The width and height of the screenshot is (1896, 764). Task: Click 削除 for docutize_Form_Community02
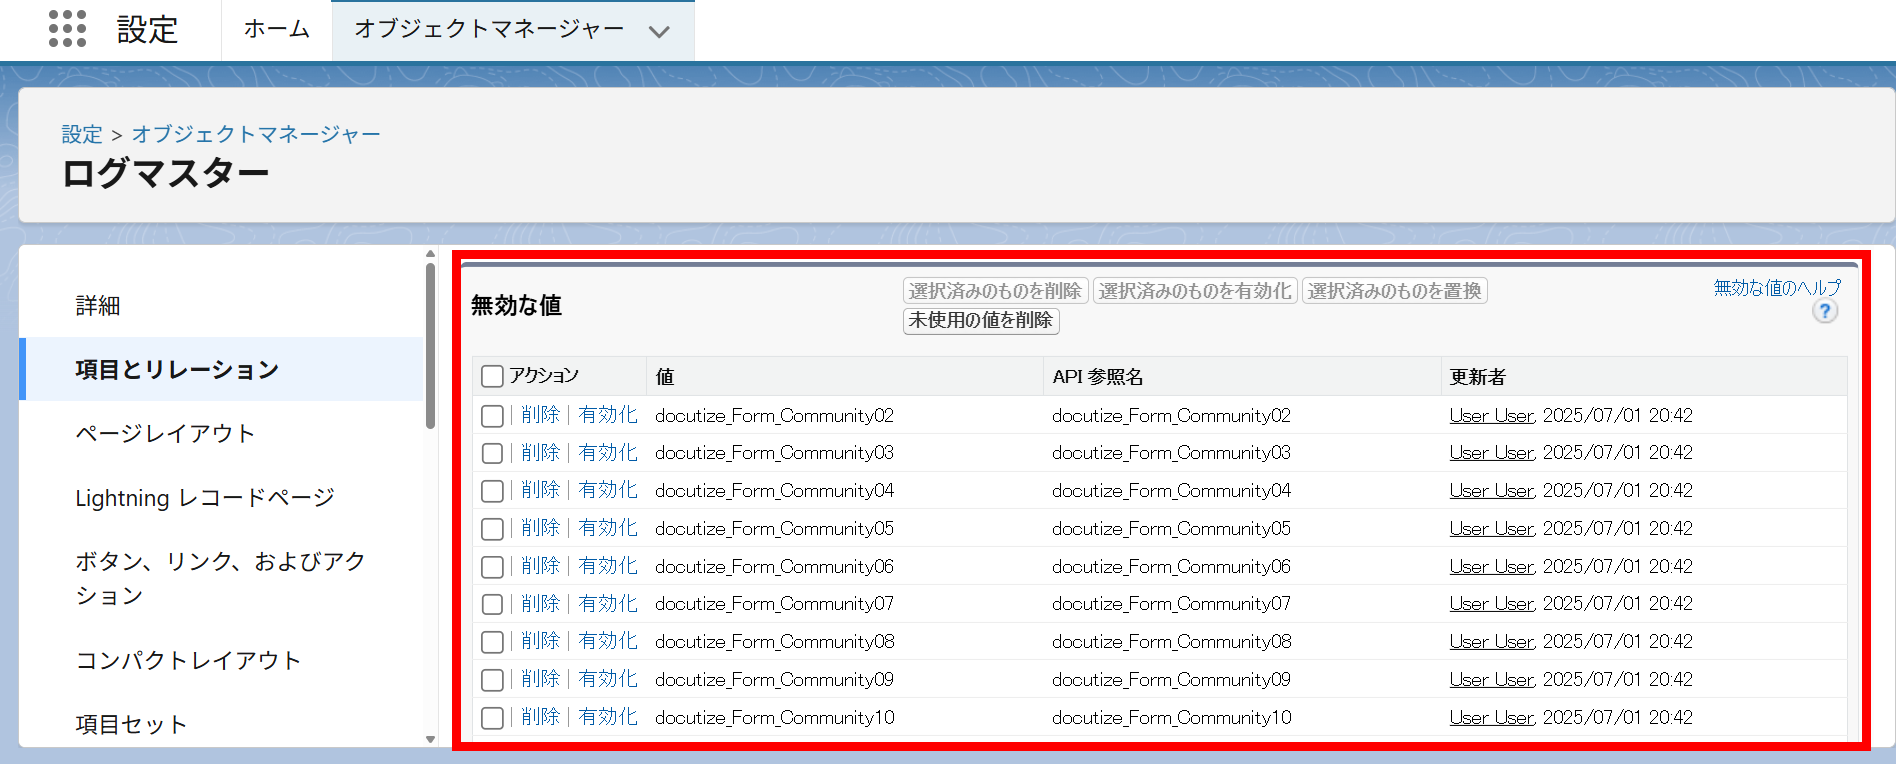(x=540, y=415)
